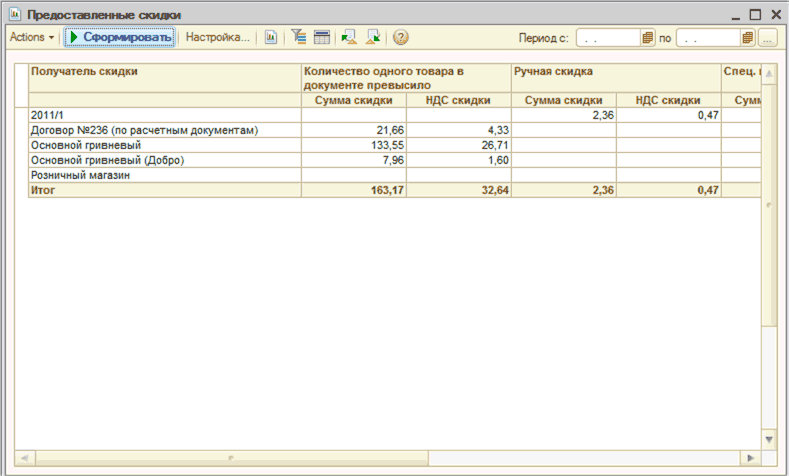This screenshot has width=789, height=476.
Task: Click the ellipsis period selection button
Action: tap(768, 38)
